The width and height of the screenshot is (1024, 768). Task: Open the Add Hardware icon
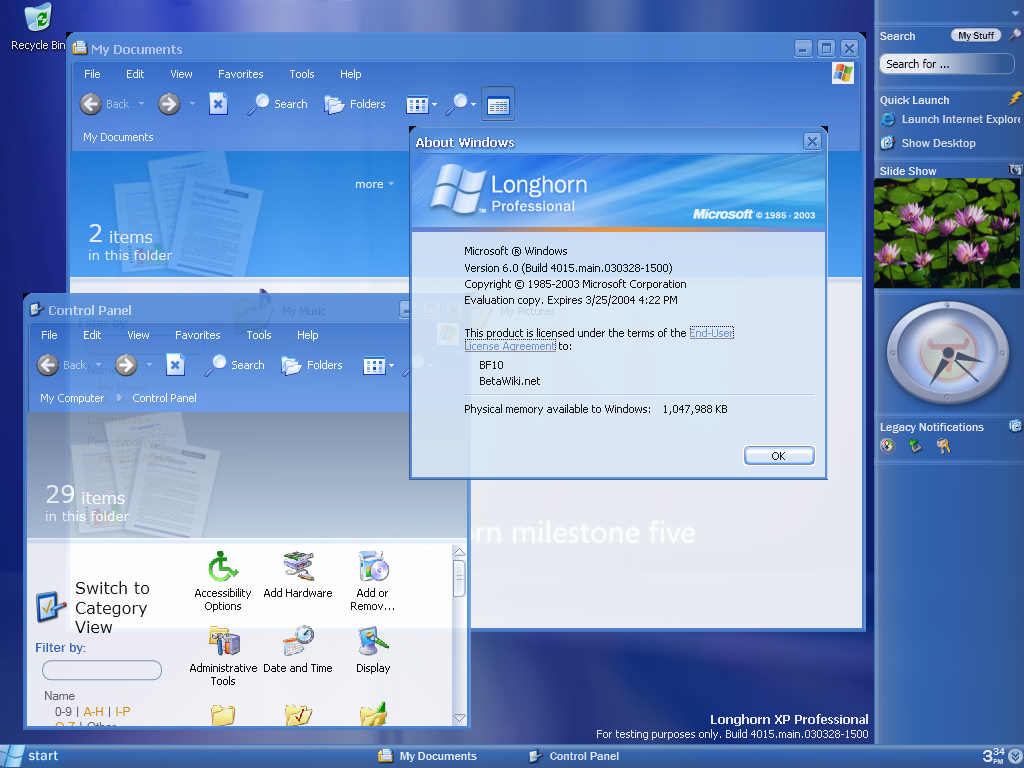pyautogui.click(x=298, y=568)
